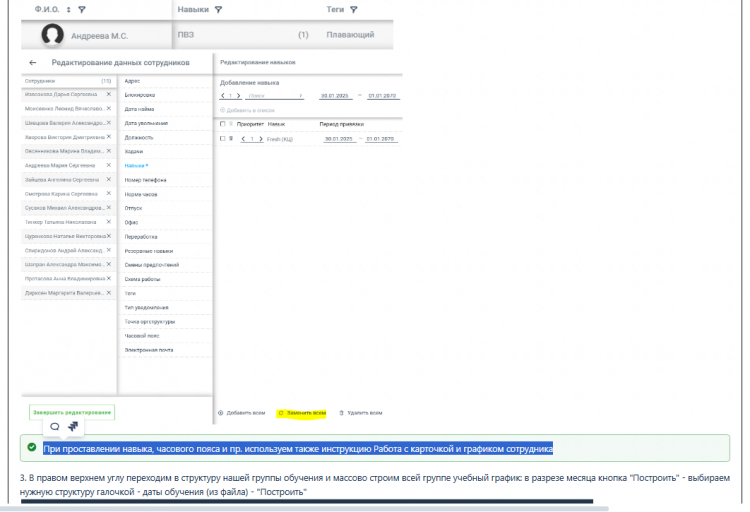750x512 pixels.
Task: Remove Смотрова Карина from the employee list
Action: pyautogui.click(x=109, y=193)
